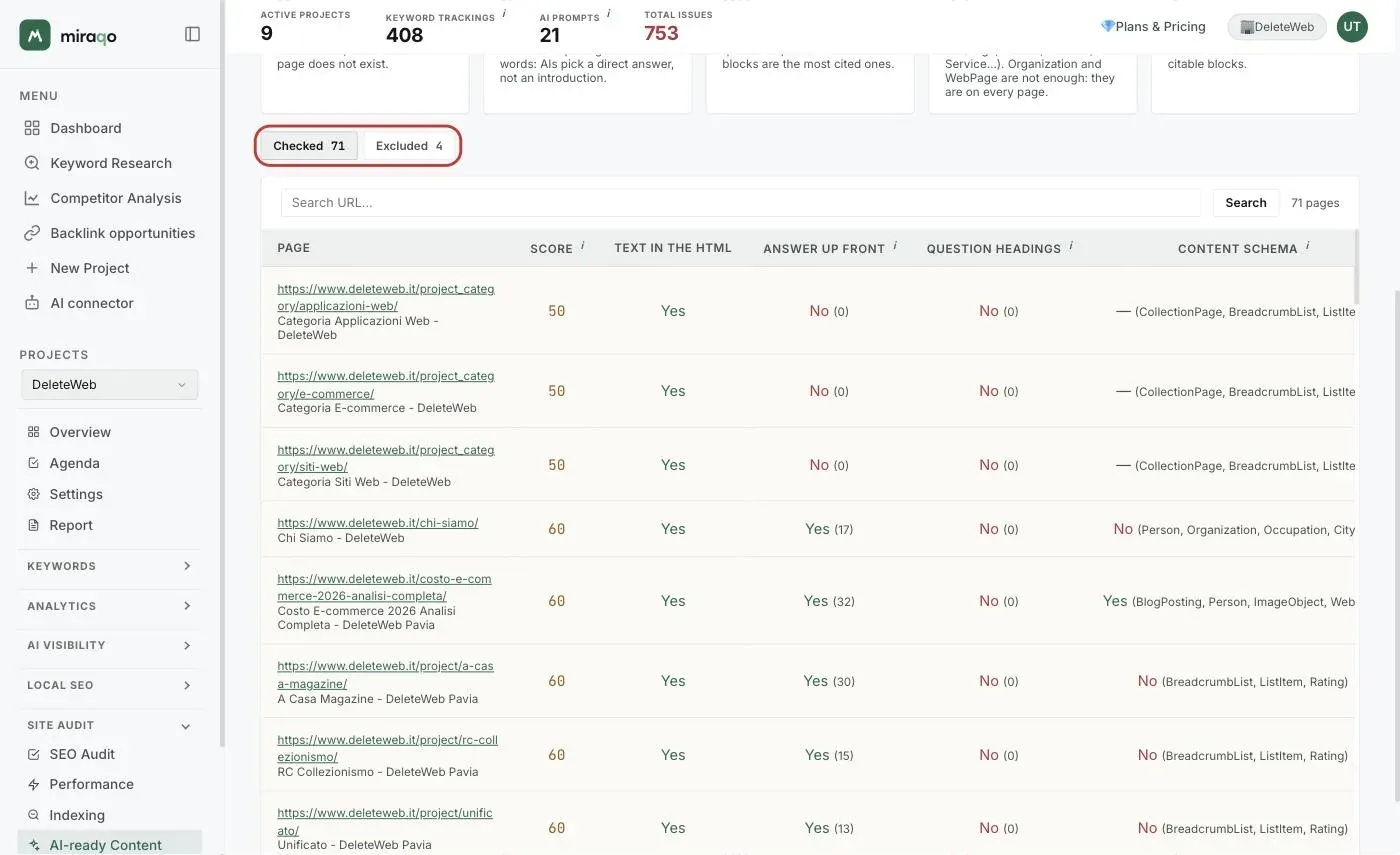Expand the Local SEO section
This screenshot has width=1400, height=855.
pyautogui.click(x=110, y=685)
